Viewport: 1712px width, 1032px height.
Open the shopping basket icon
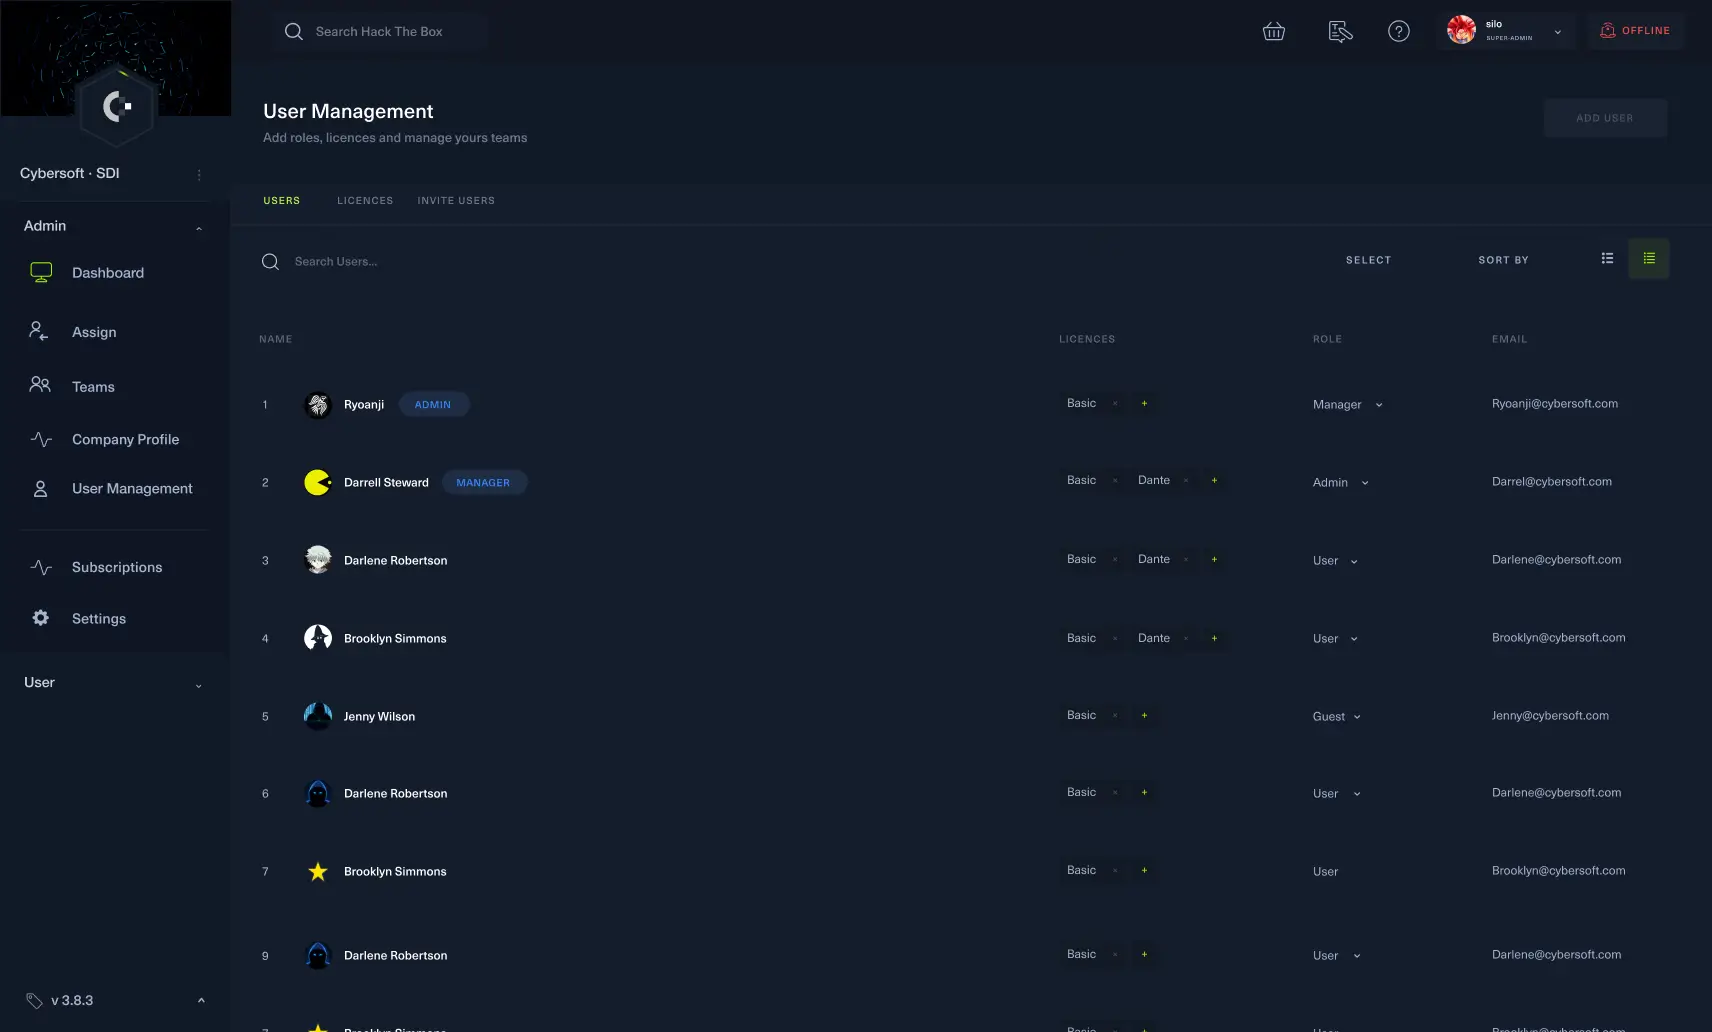(x=1273, y=32)
